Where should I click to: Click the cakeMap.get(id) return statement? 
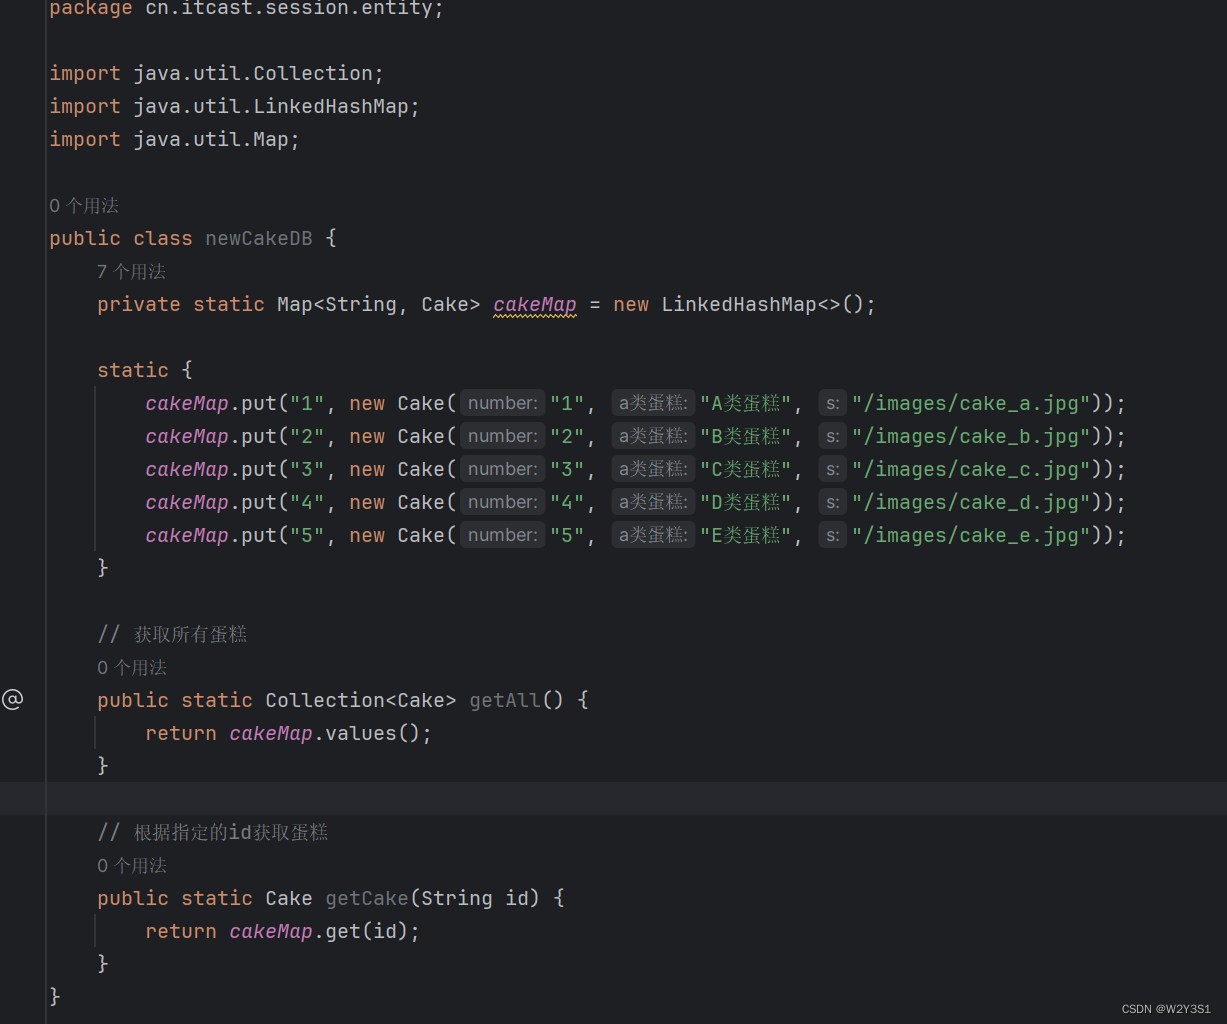pos(283,931)
